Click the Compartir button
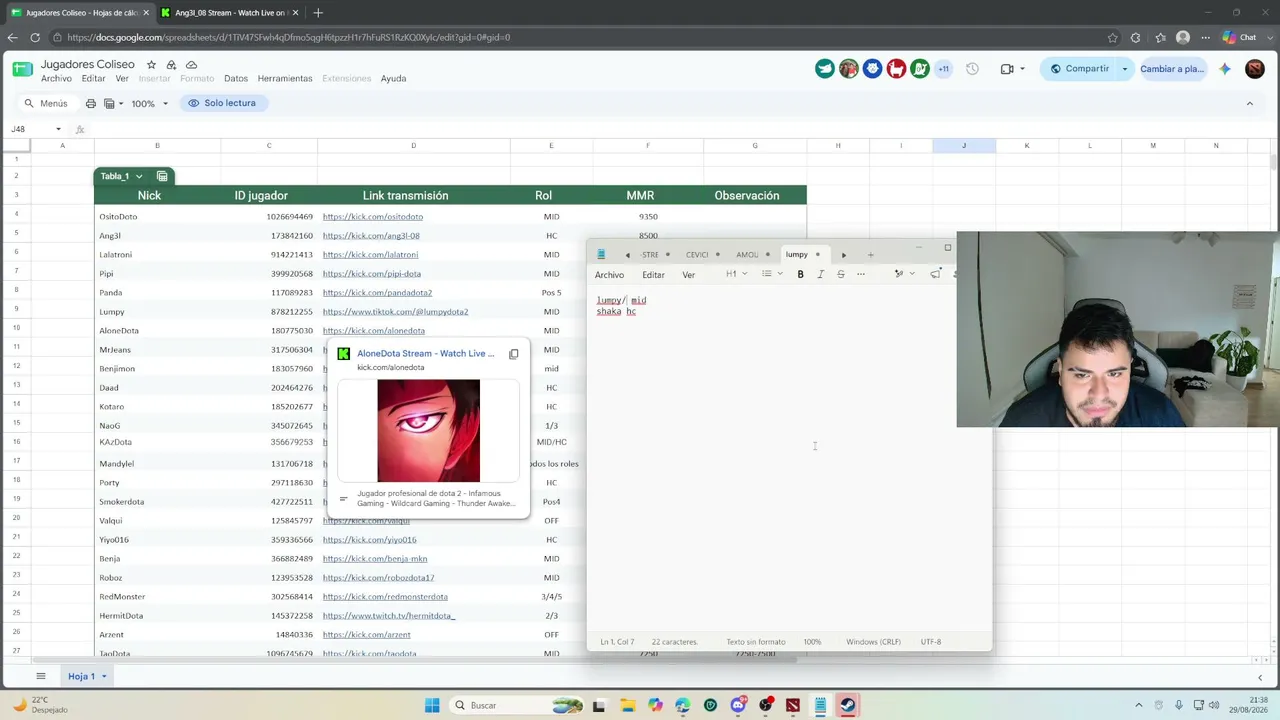This screenshot has height=720, width=1280. point(1078,69)
